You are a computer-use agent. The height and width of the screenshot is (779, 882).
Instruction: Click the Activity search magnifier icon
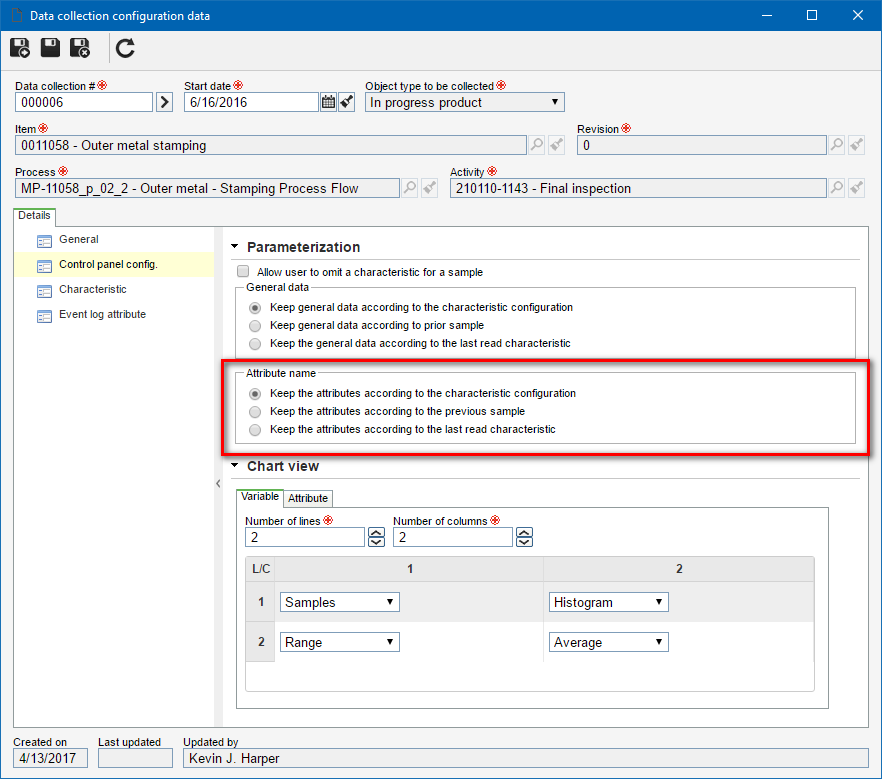(x=837, y=188)
